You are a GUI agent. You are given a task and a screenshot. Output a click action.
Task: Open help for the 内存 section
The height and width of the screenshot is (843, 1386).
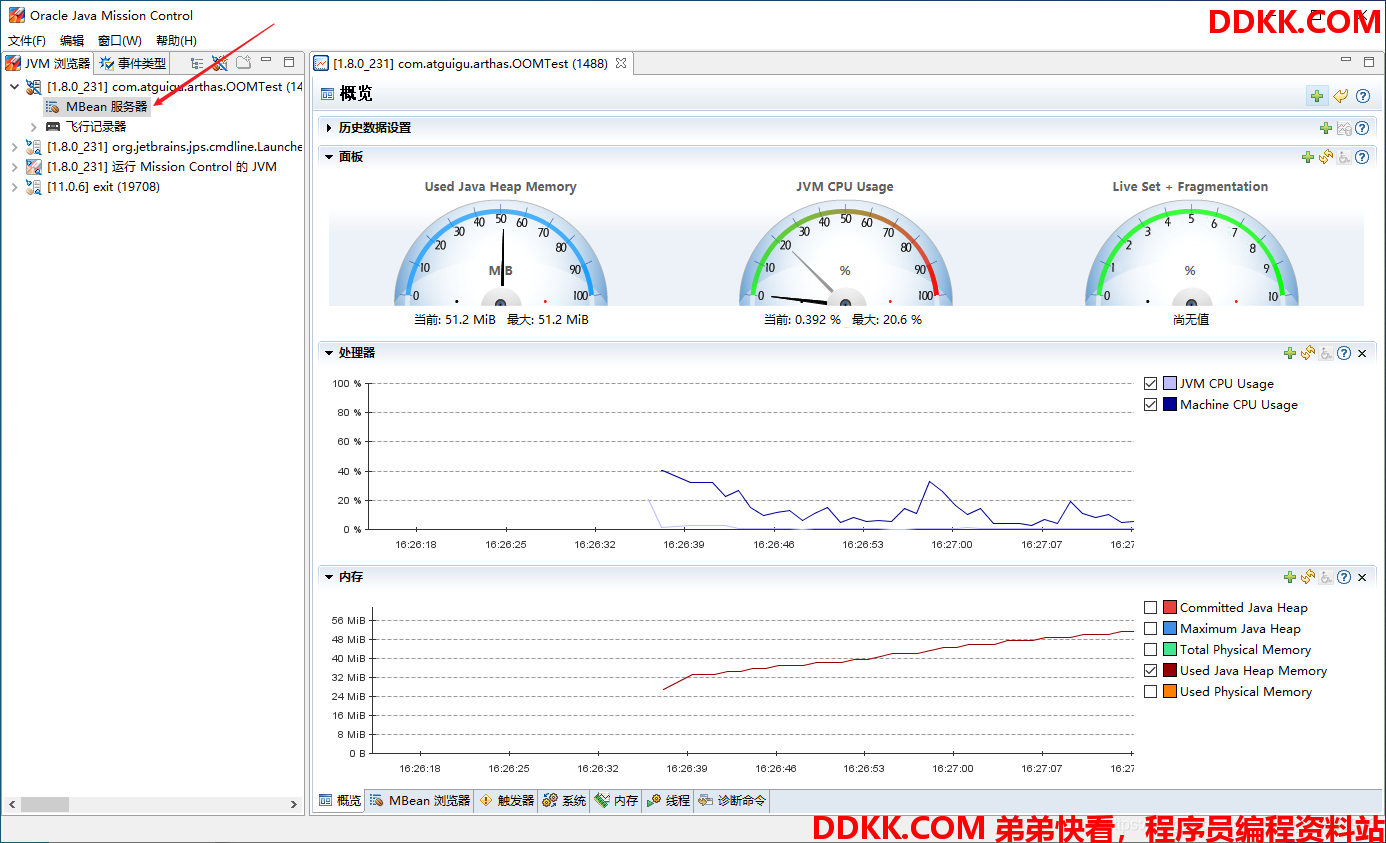click(x=1344, y=577)
